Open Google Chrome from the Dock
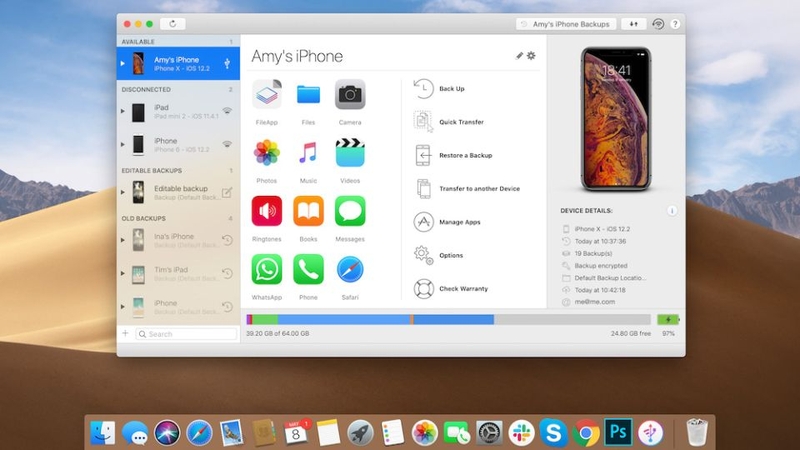Screen dimensions: 800x450 click(586, 433)
